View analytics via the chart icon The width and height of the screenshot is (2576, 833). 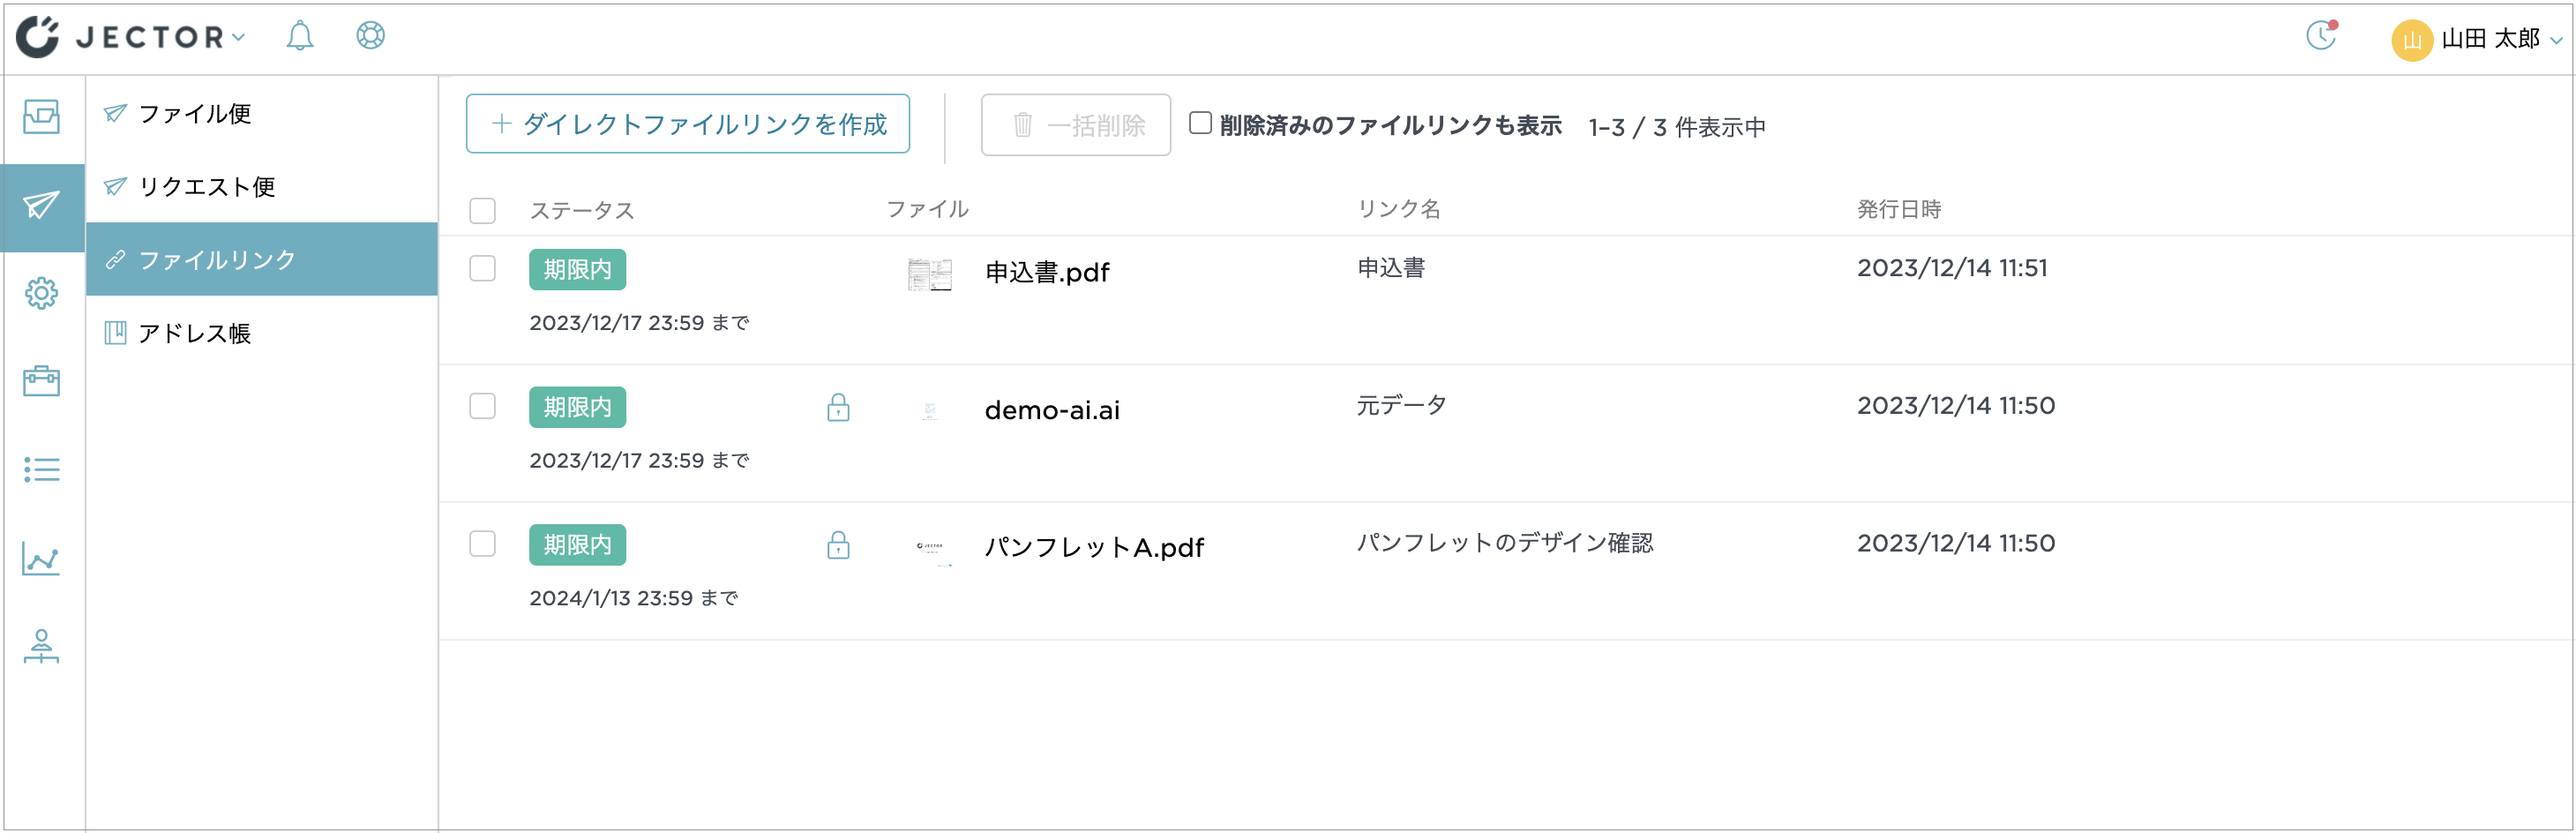40,559
